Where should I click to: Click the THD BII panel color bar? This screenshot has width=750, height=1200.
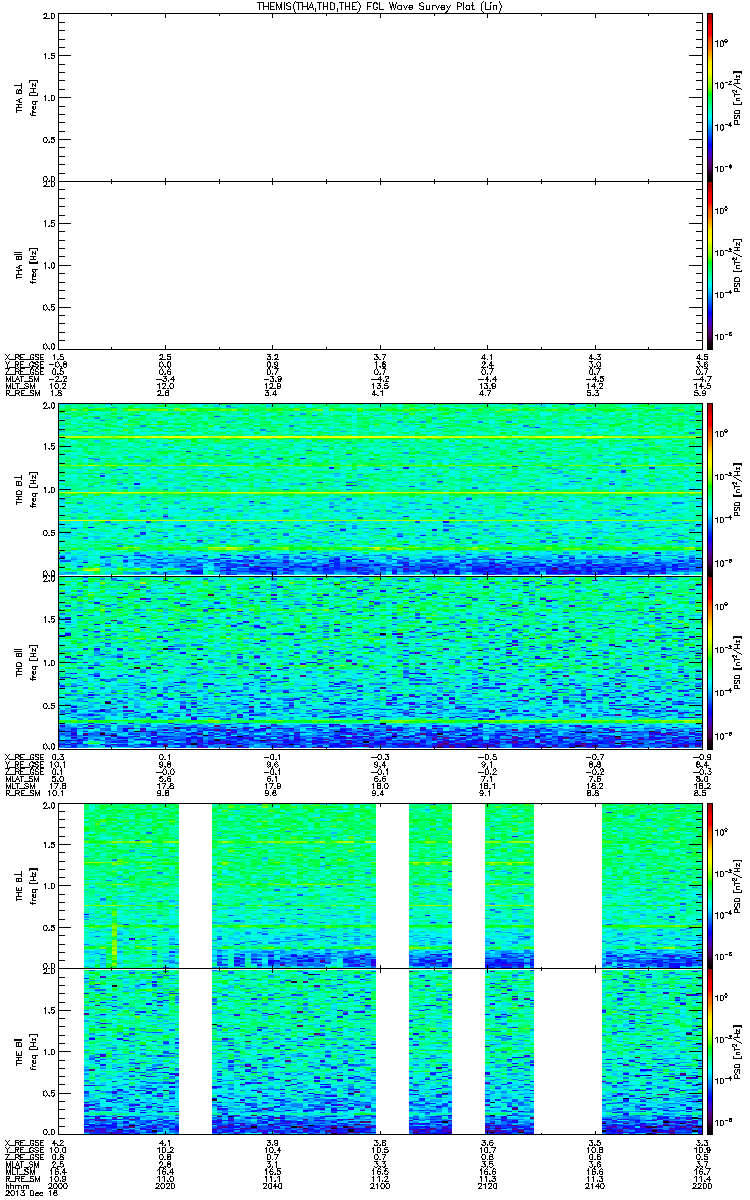pyautogui.click(x=710, y=661)
